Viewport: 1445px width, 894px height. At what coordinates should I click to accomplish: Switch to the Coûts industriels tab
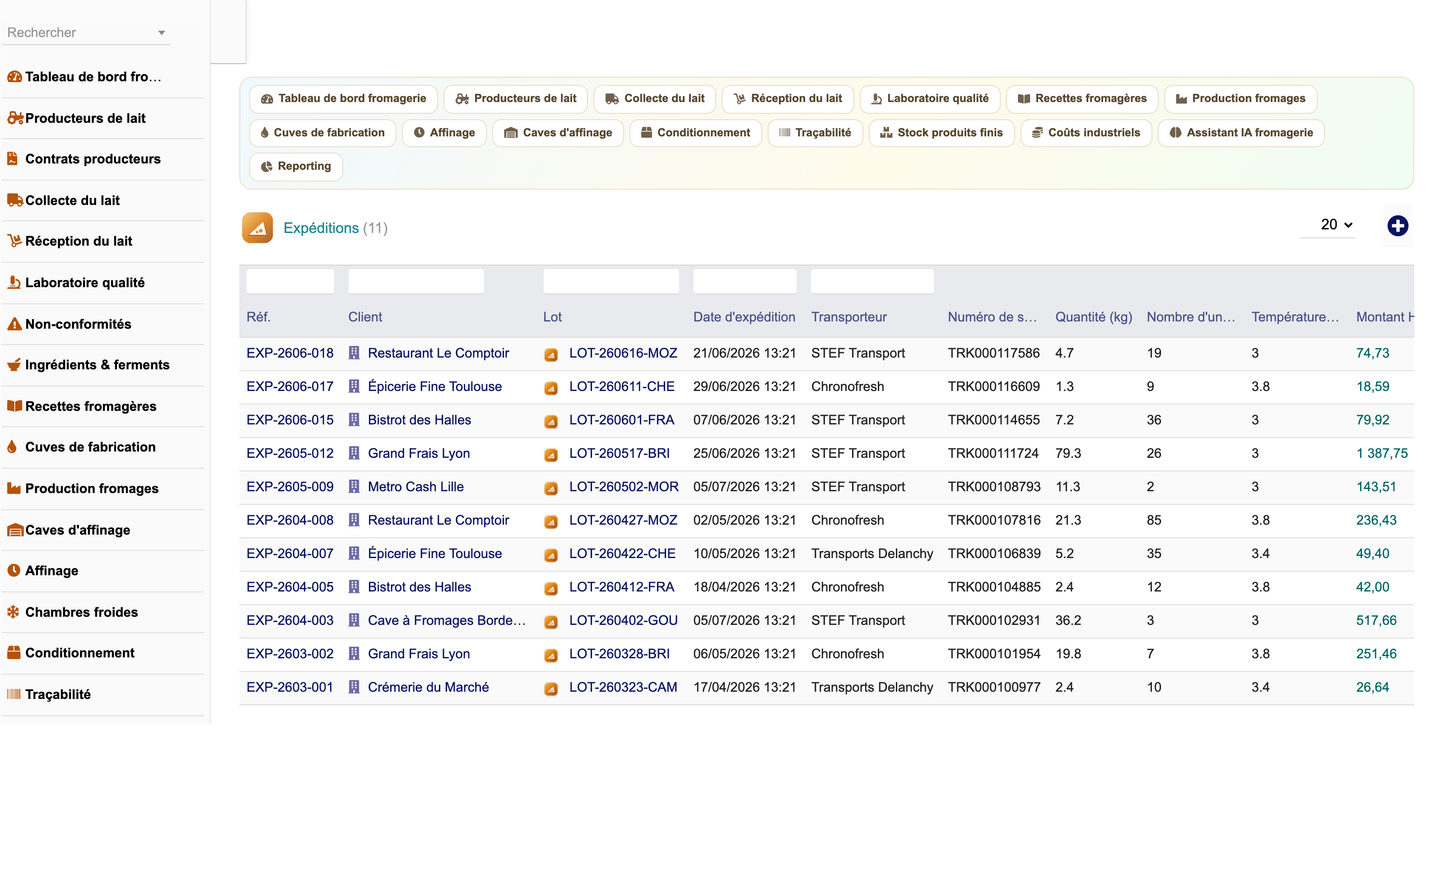click(x=1086, y=133)
